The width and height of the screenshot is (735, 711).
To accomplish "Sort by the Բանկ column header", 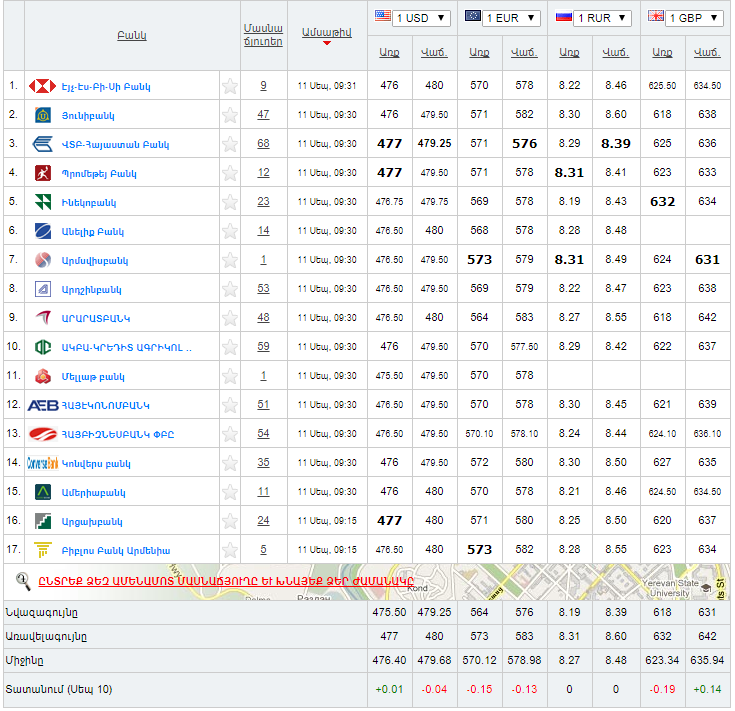I will [131, 35].
